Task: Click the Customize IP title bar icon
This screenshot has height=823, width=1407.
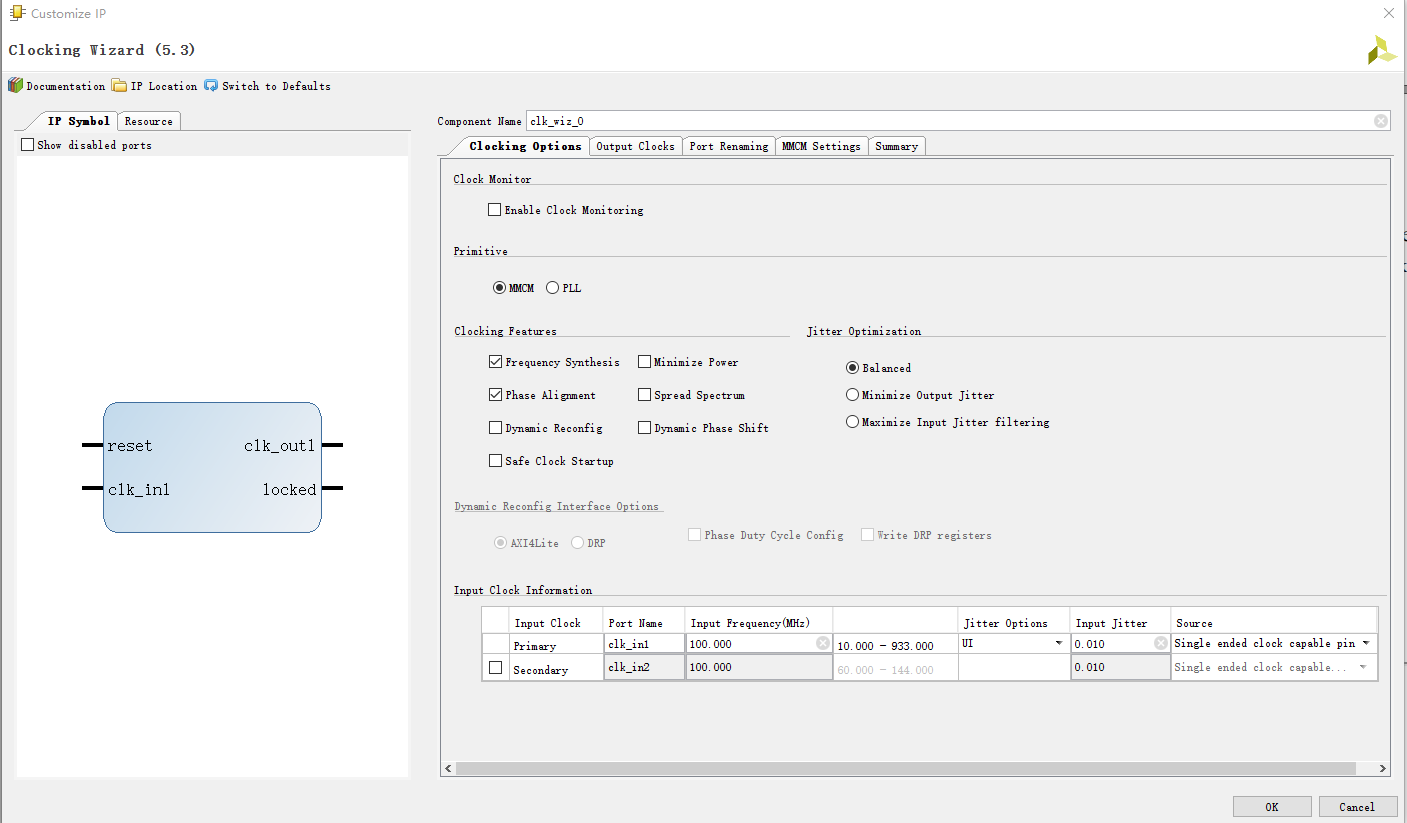Action: [16, 14]
